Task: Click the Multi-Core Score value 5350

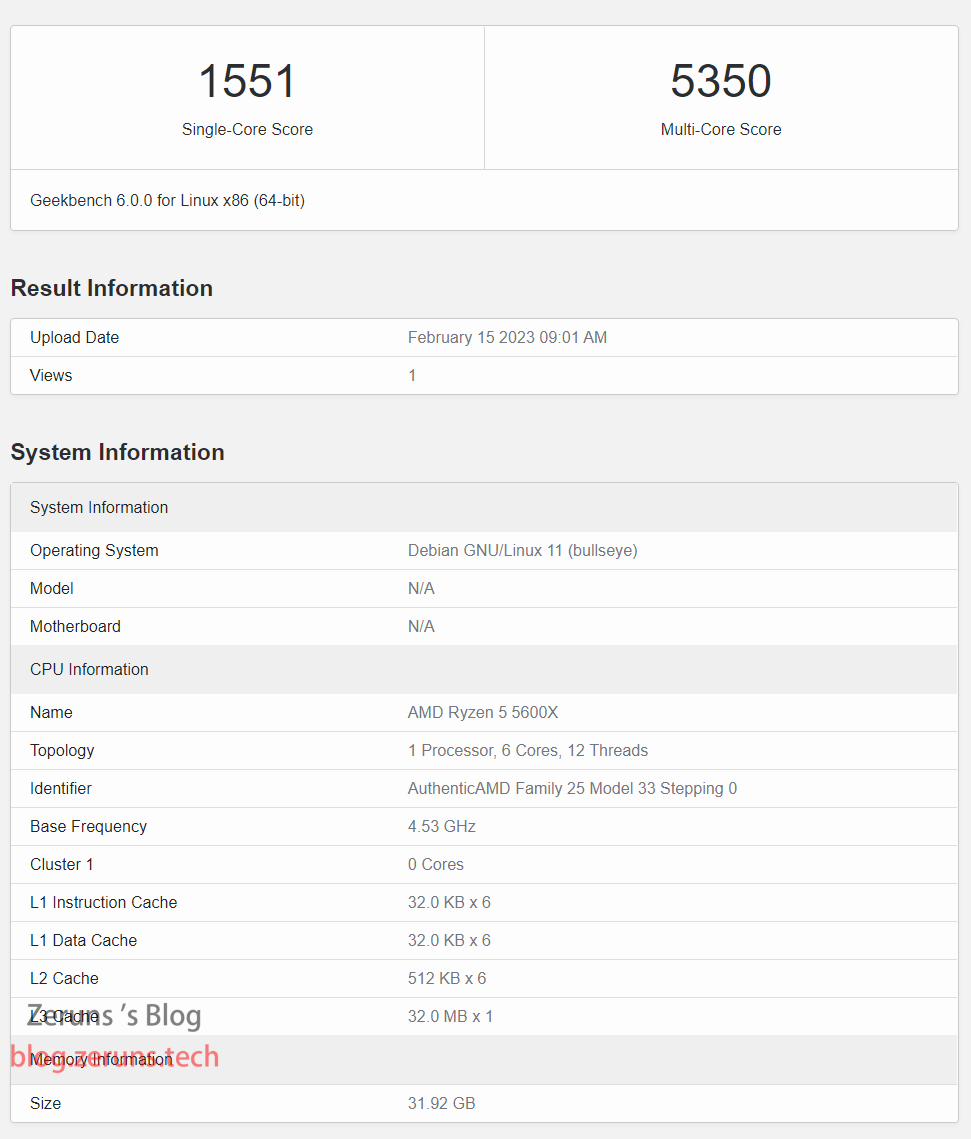Action: click(720, 82)
